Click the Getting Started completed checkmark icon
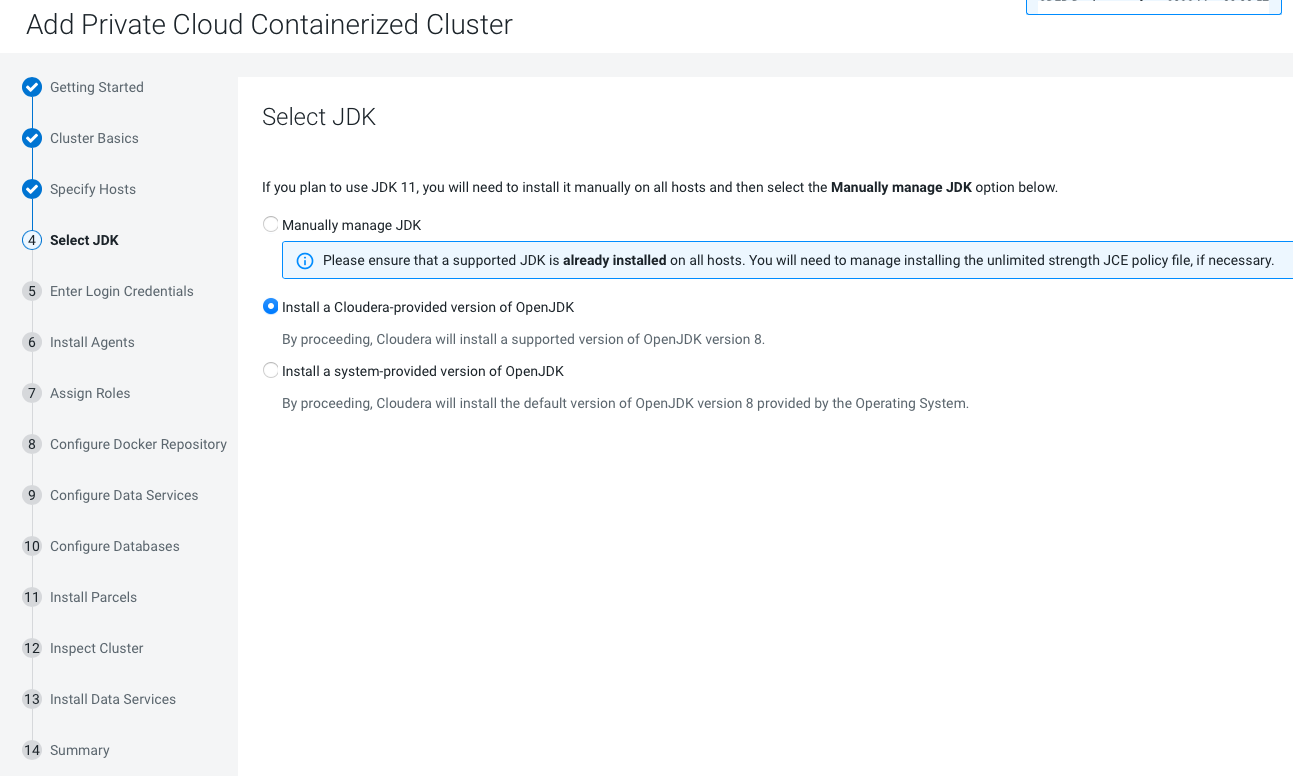Image resolution: width=1293 pixels, height=776 pixels. click(x=32, y=87)
